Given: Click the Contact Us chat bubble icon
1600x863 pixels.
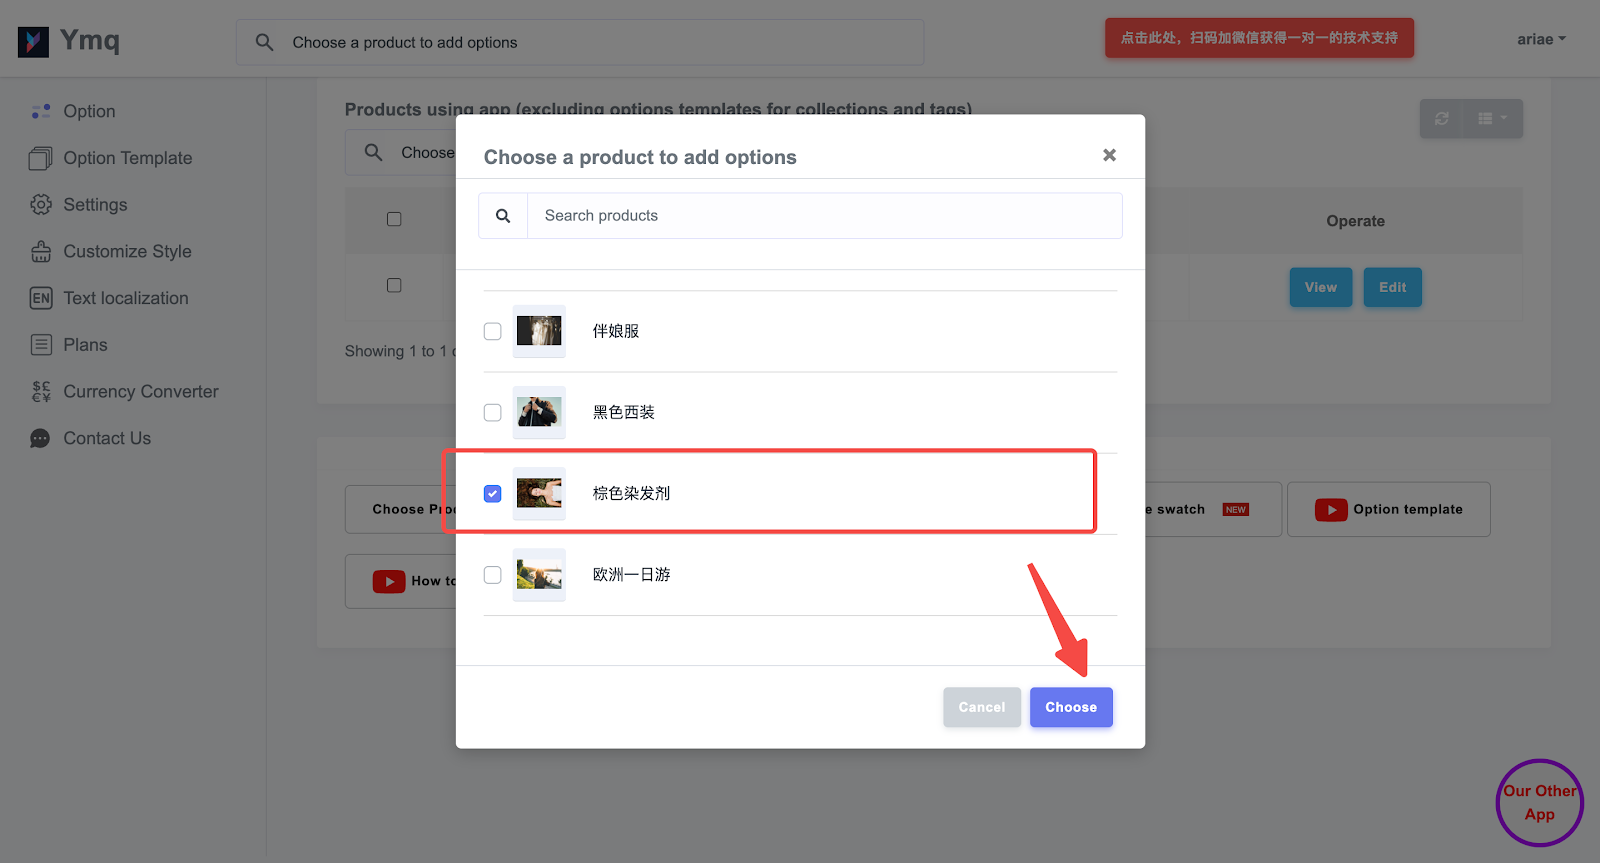Looking at the screenshot, I should tap(41, 439).
